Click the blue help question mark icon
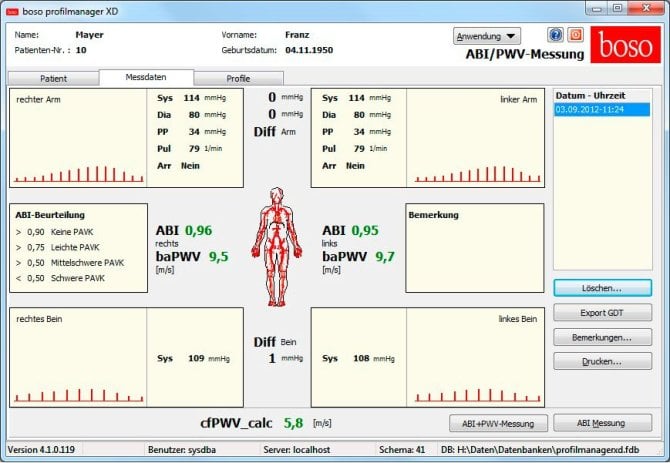Image resolution: width=670 pixels, height=463 pixels. click(556, 35)
